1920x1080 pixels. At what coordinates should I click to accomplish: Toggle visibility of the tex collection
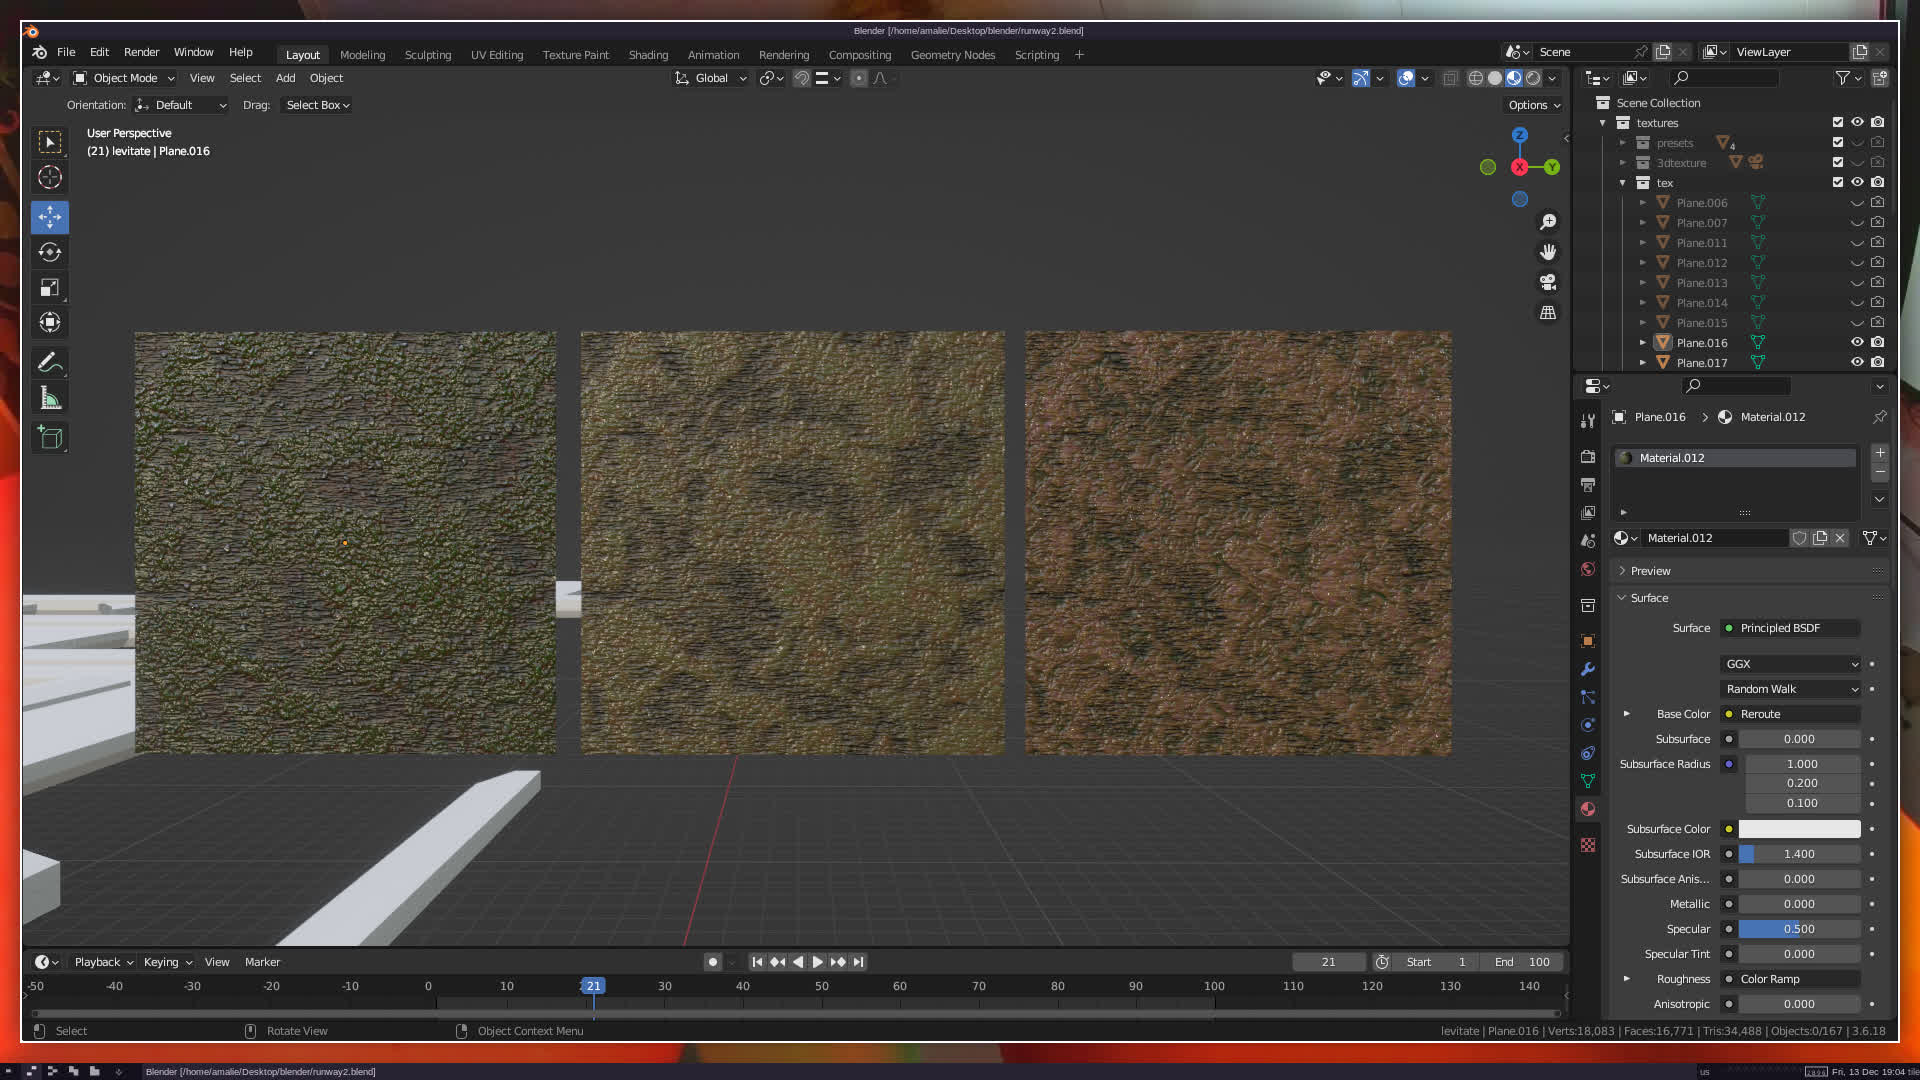click(x=1857, y=183)
